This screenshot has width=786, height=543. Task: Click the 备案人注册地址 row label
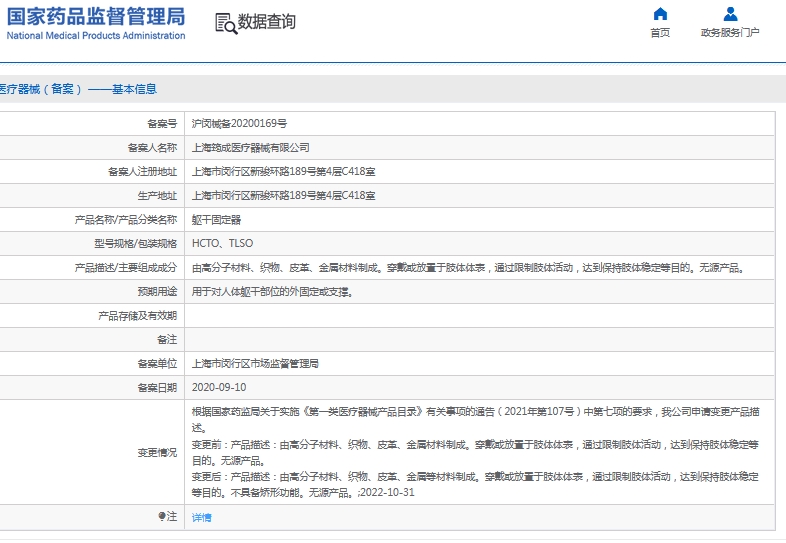point(142,171)
